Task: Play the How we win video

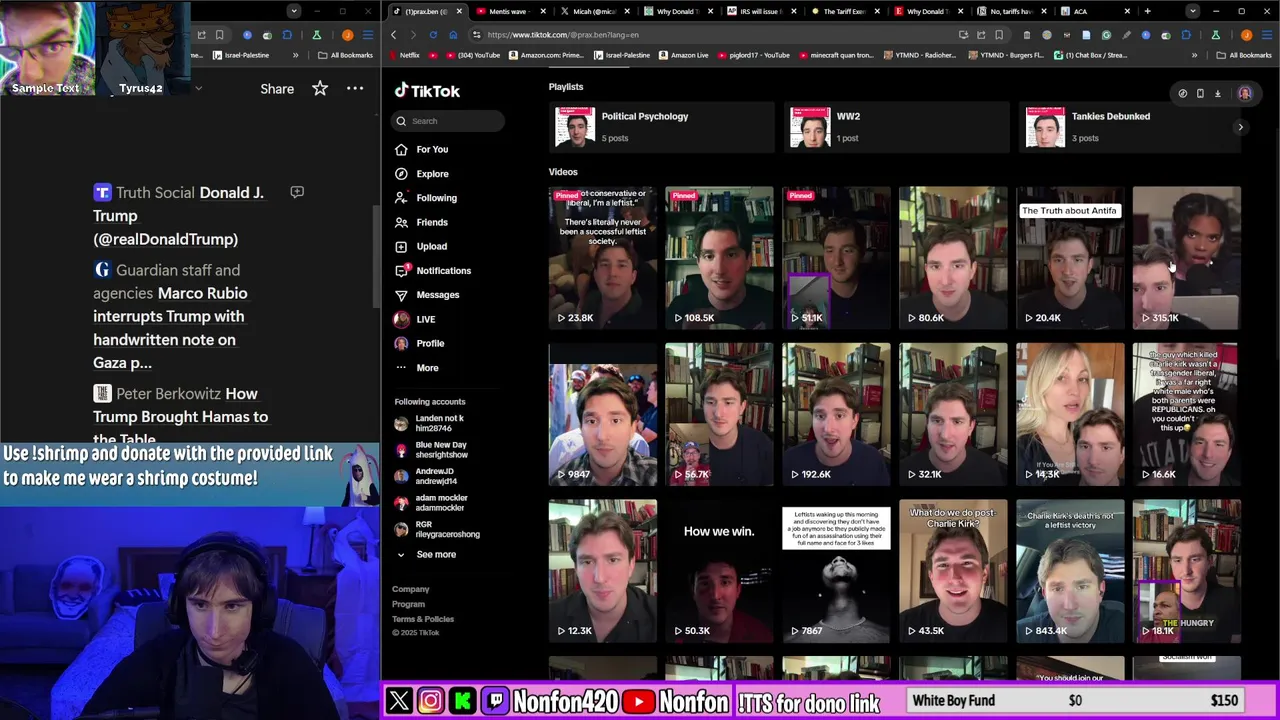Action: pyautogui.click(x=719, y=571)
